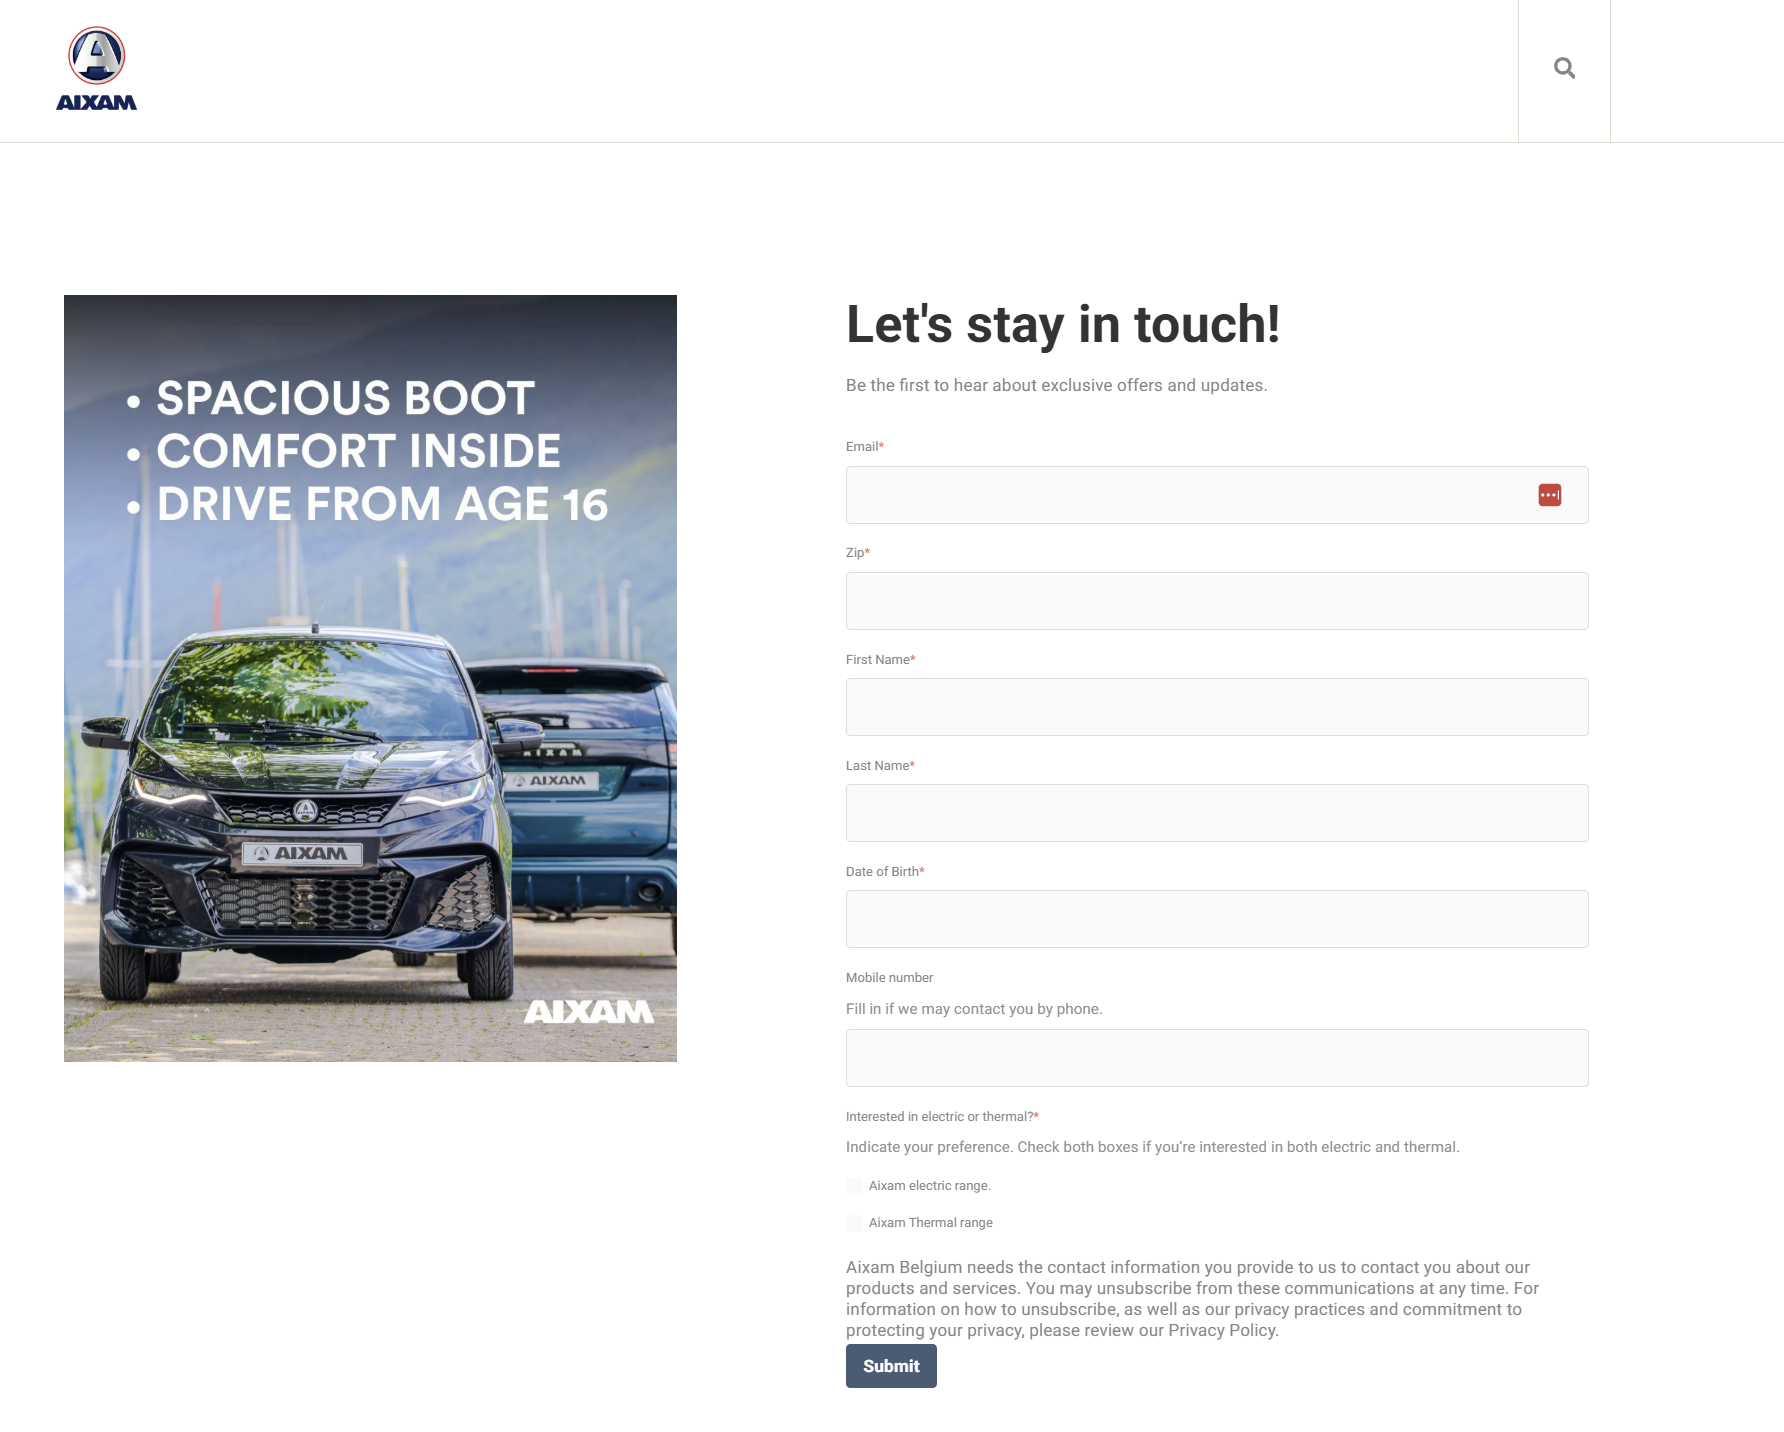The width and height of the screenshot is (1784, 1432).
Task: Focus the Date of Birth input field
Action: [x=1217, y=919]
